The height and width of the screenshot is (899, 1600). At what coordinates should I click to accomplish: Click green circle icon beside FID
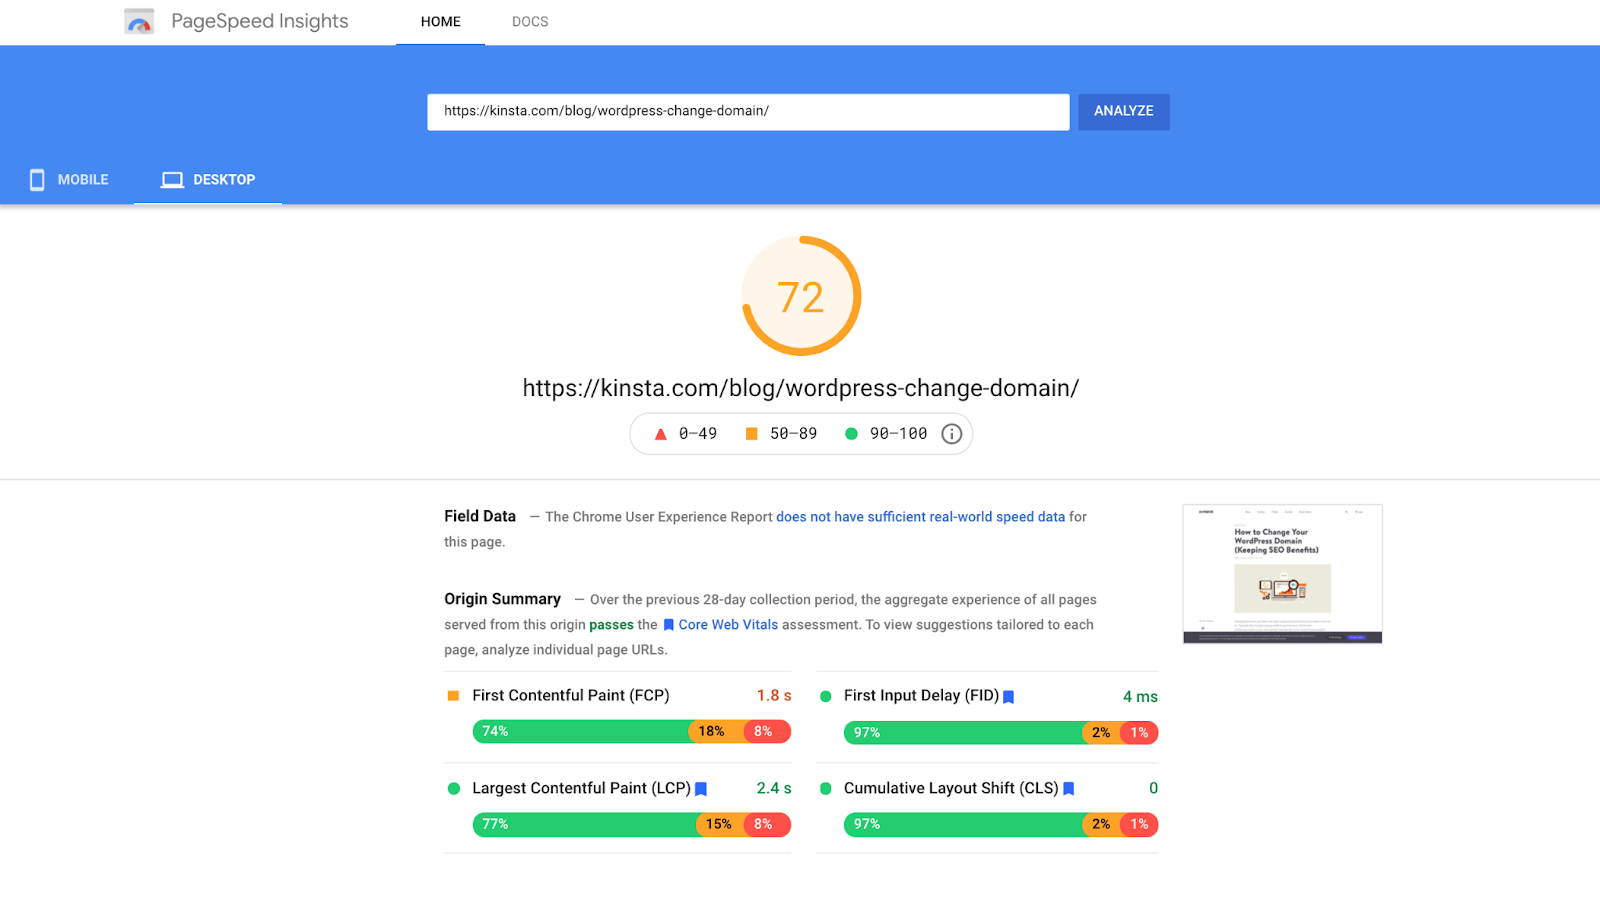tap(826, 697)
